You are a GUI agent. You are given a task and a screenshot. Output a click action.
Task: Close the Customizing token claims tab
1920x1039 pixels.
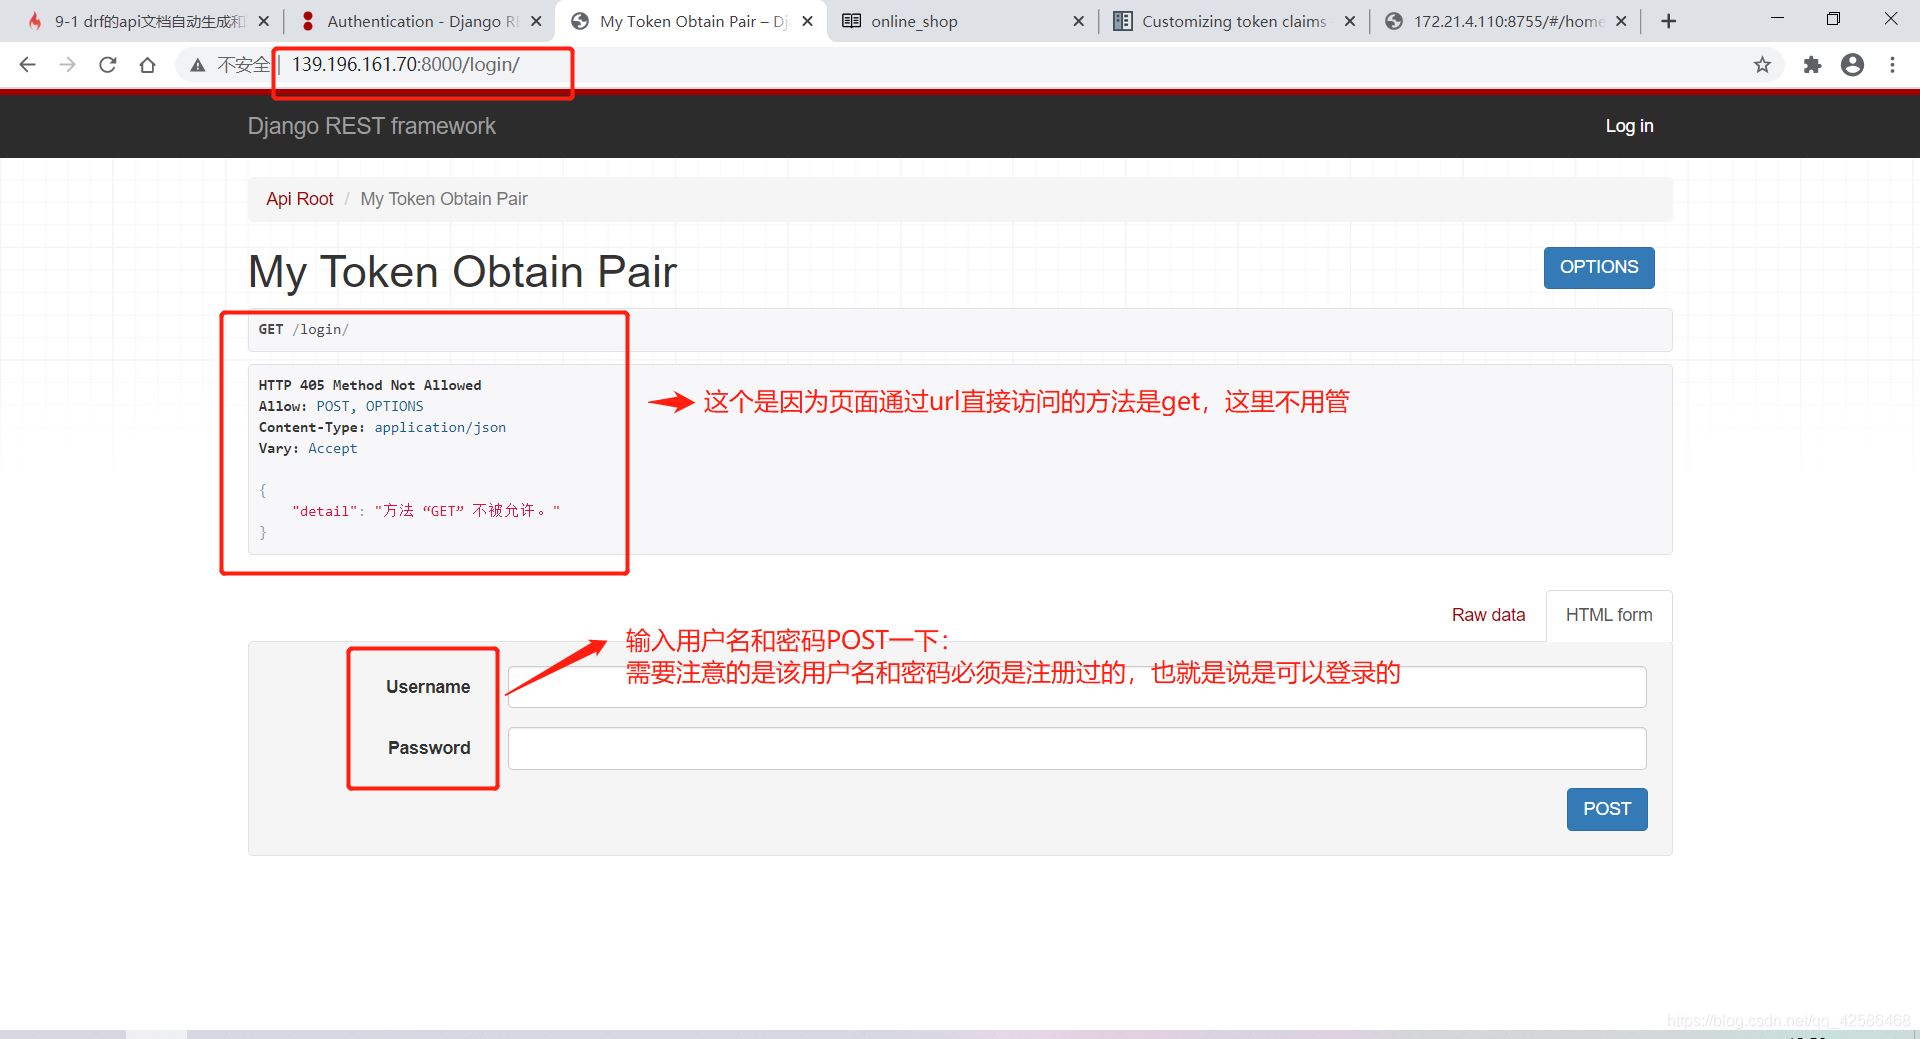pyautogui.click(x=1350, y=21)
